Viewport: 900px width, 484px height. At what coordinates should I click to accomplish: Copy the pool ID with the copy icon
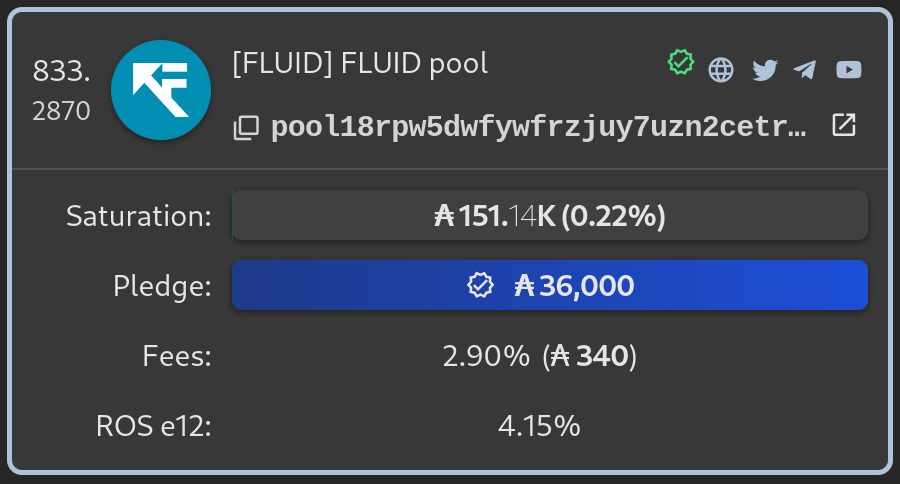246,127
